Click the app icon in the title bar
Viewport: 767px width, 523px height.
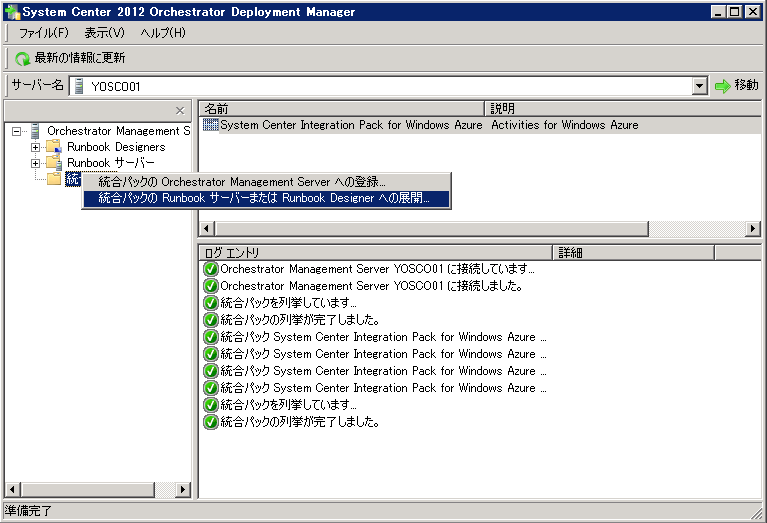(12, 12)
